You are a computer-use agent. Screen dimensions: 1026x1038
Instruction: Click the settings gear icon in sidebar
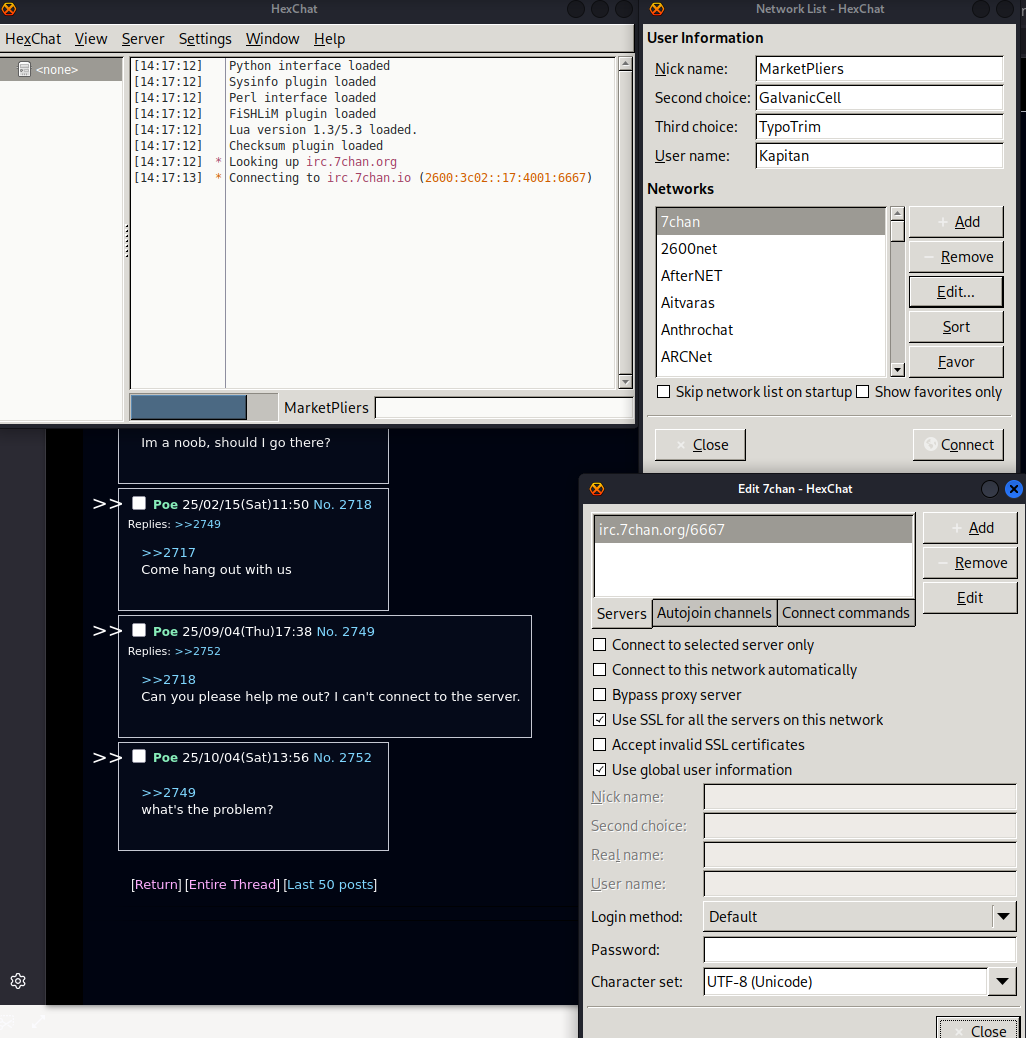(x=18, y=981)
